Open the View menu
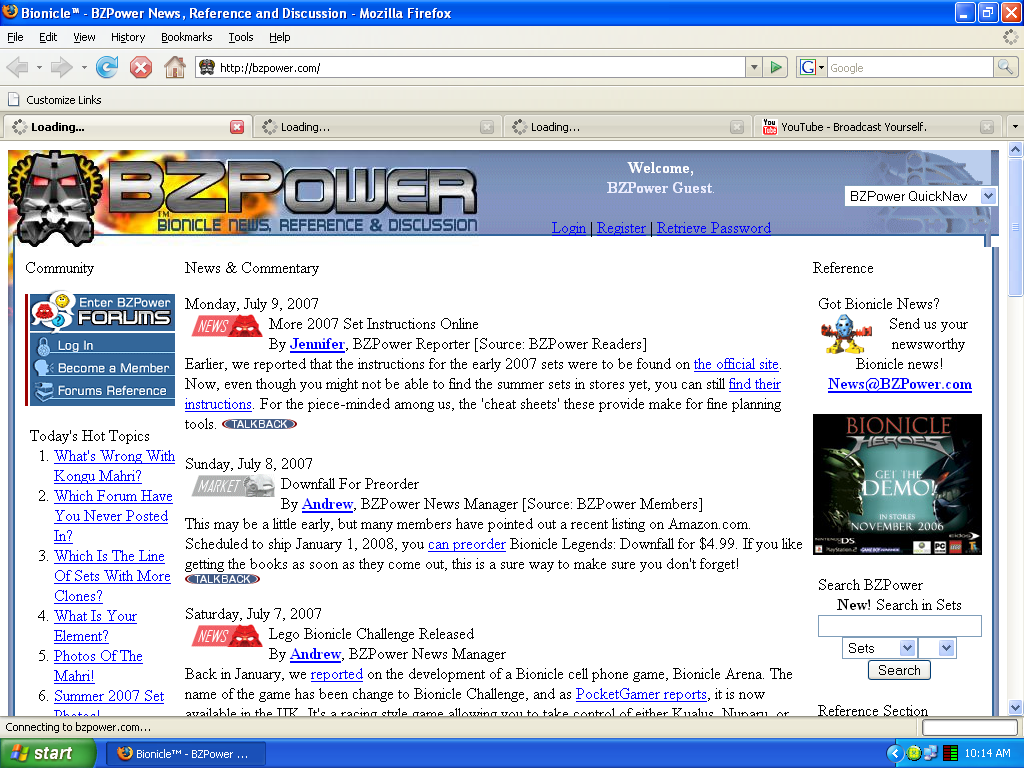 coord(84,37)
